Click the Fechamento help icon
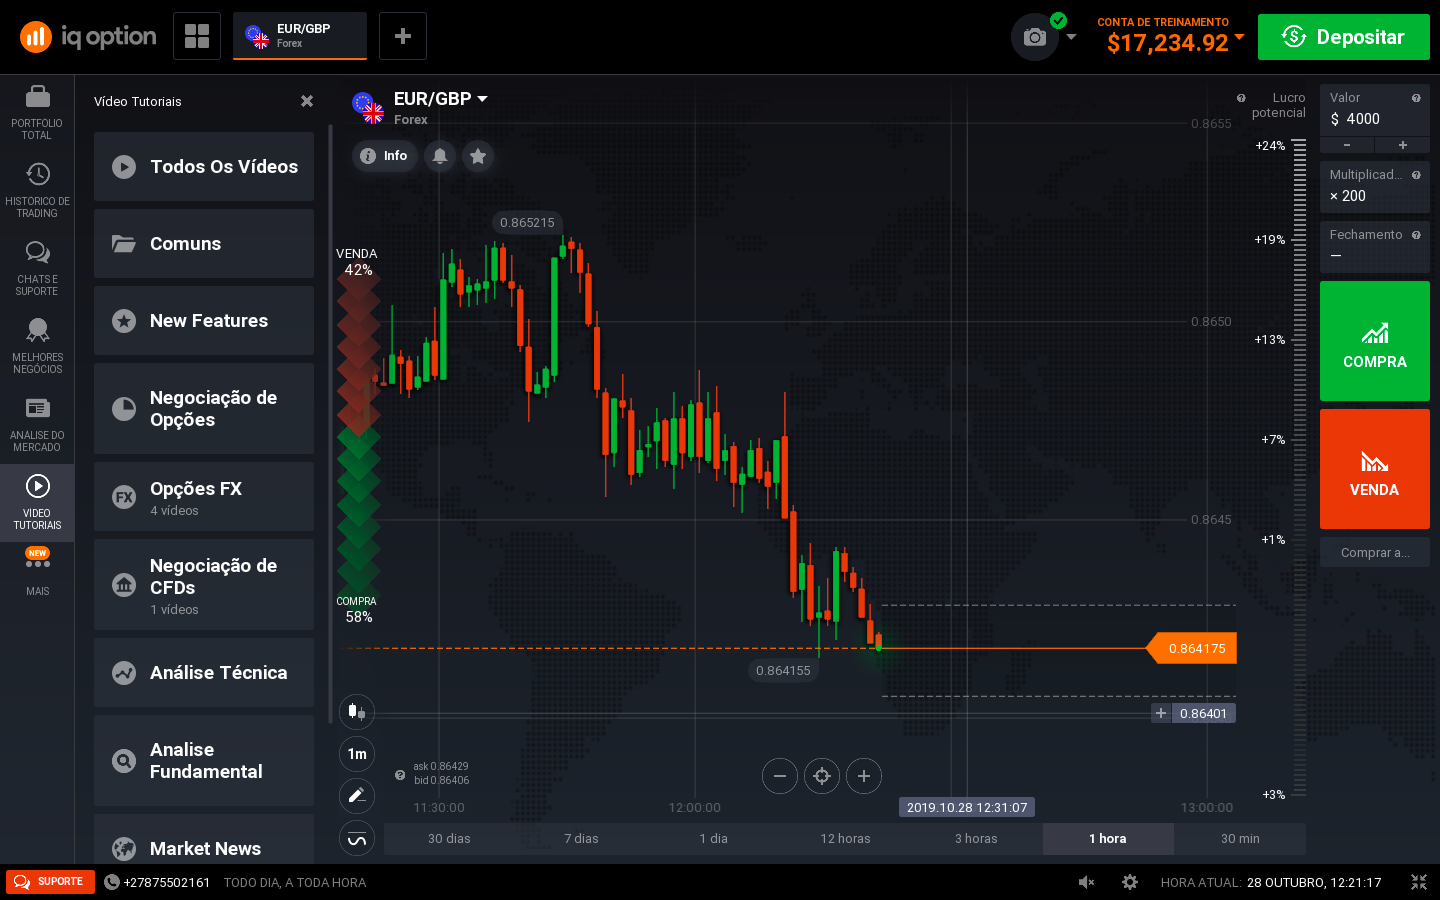The image size is (1440, 900). 1416,235
